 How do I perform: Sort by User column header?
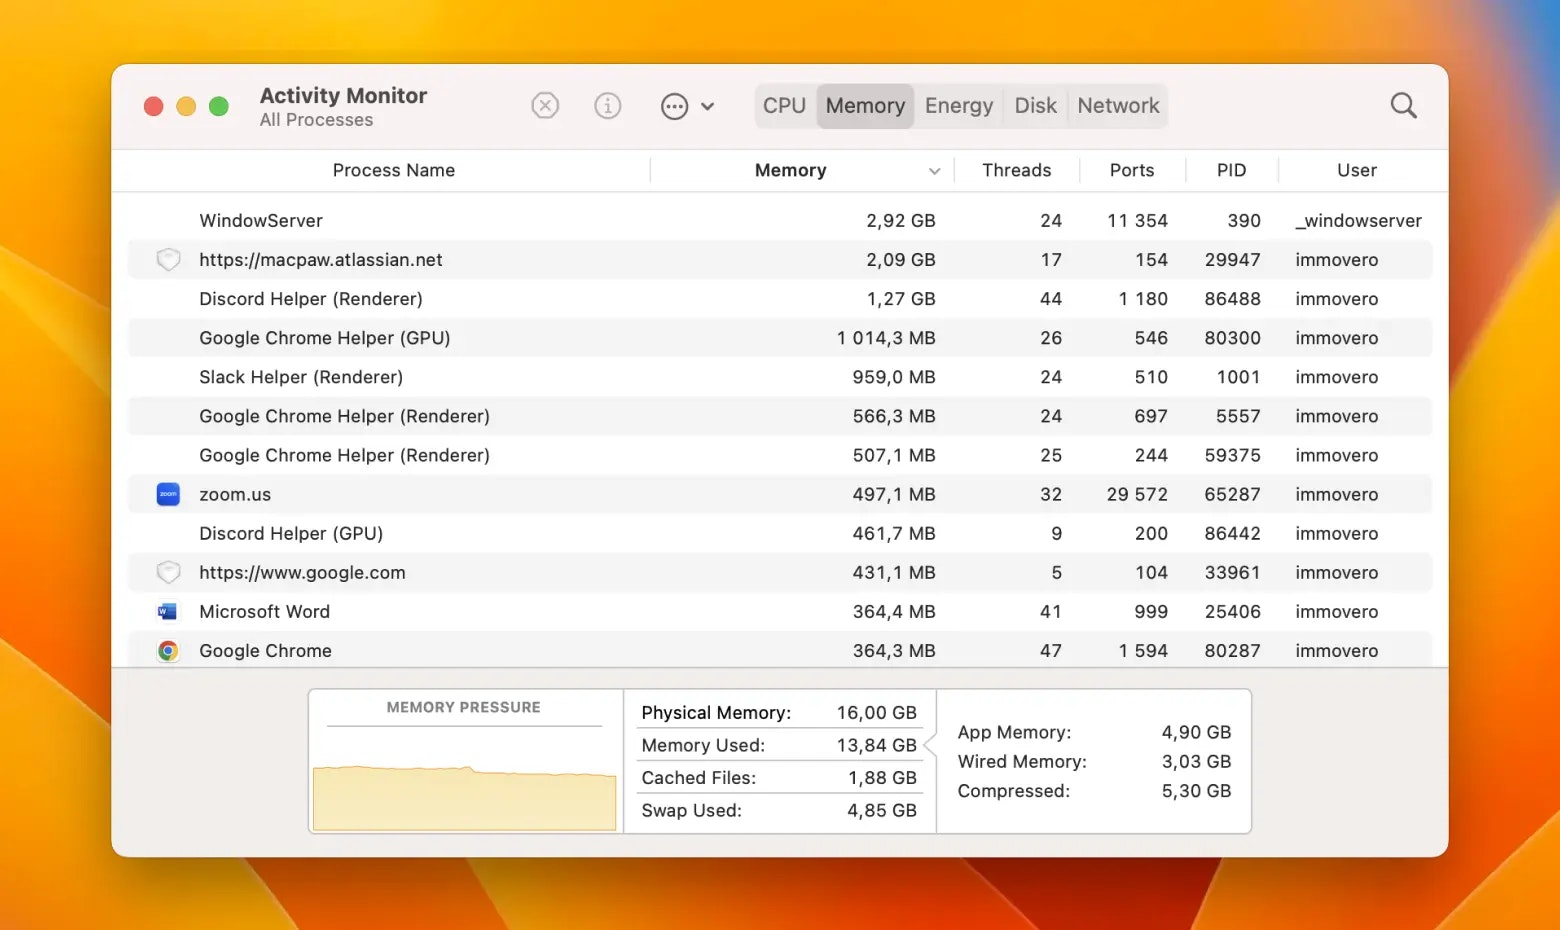click(x=1357, y=170)
